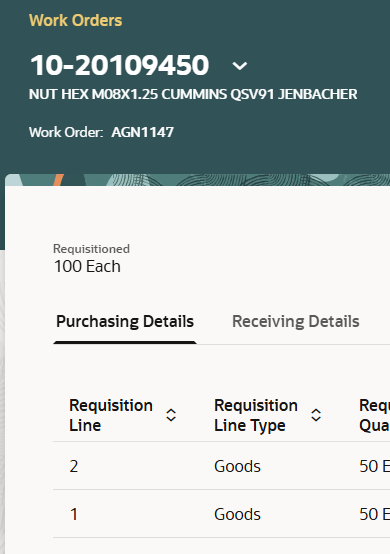Click the partially visible Requisition Quantity header
The height and width of the screenshot is (554, 390).
point(374,415)
